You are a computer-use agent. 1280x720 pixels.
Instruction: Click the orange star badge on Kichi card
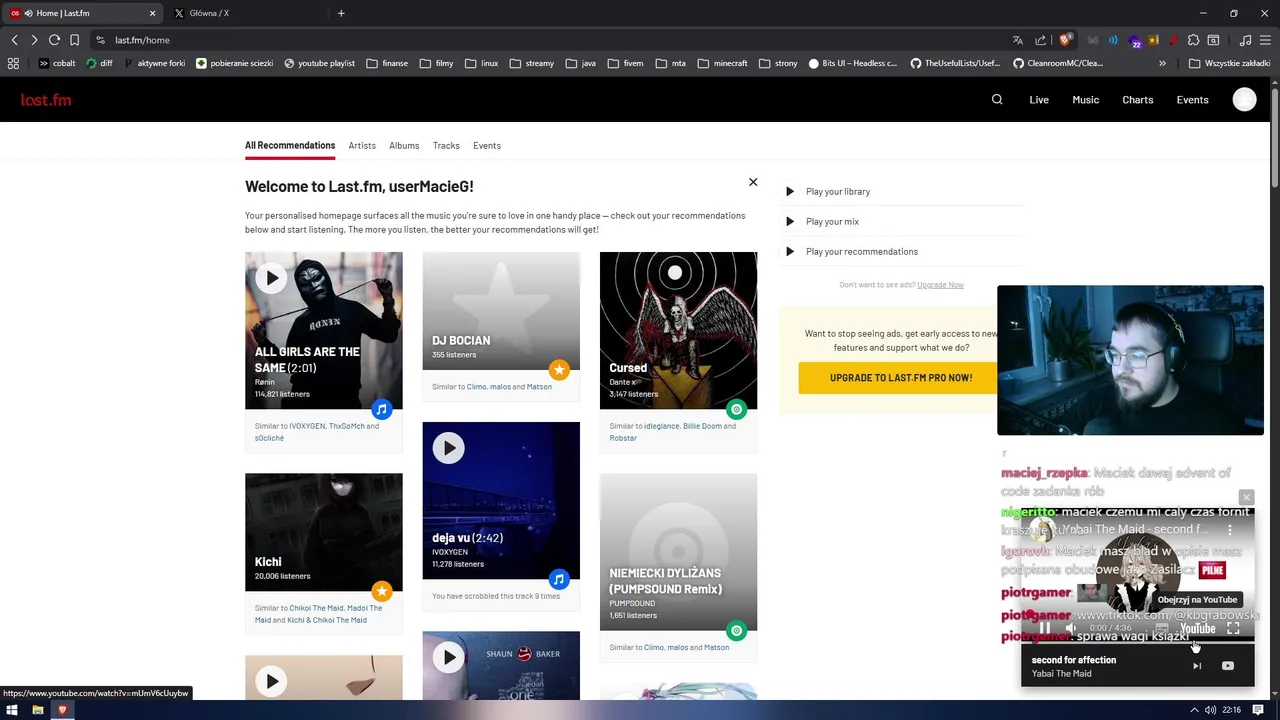[x=381, y=591]
